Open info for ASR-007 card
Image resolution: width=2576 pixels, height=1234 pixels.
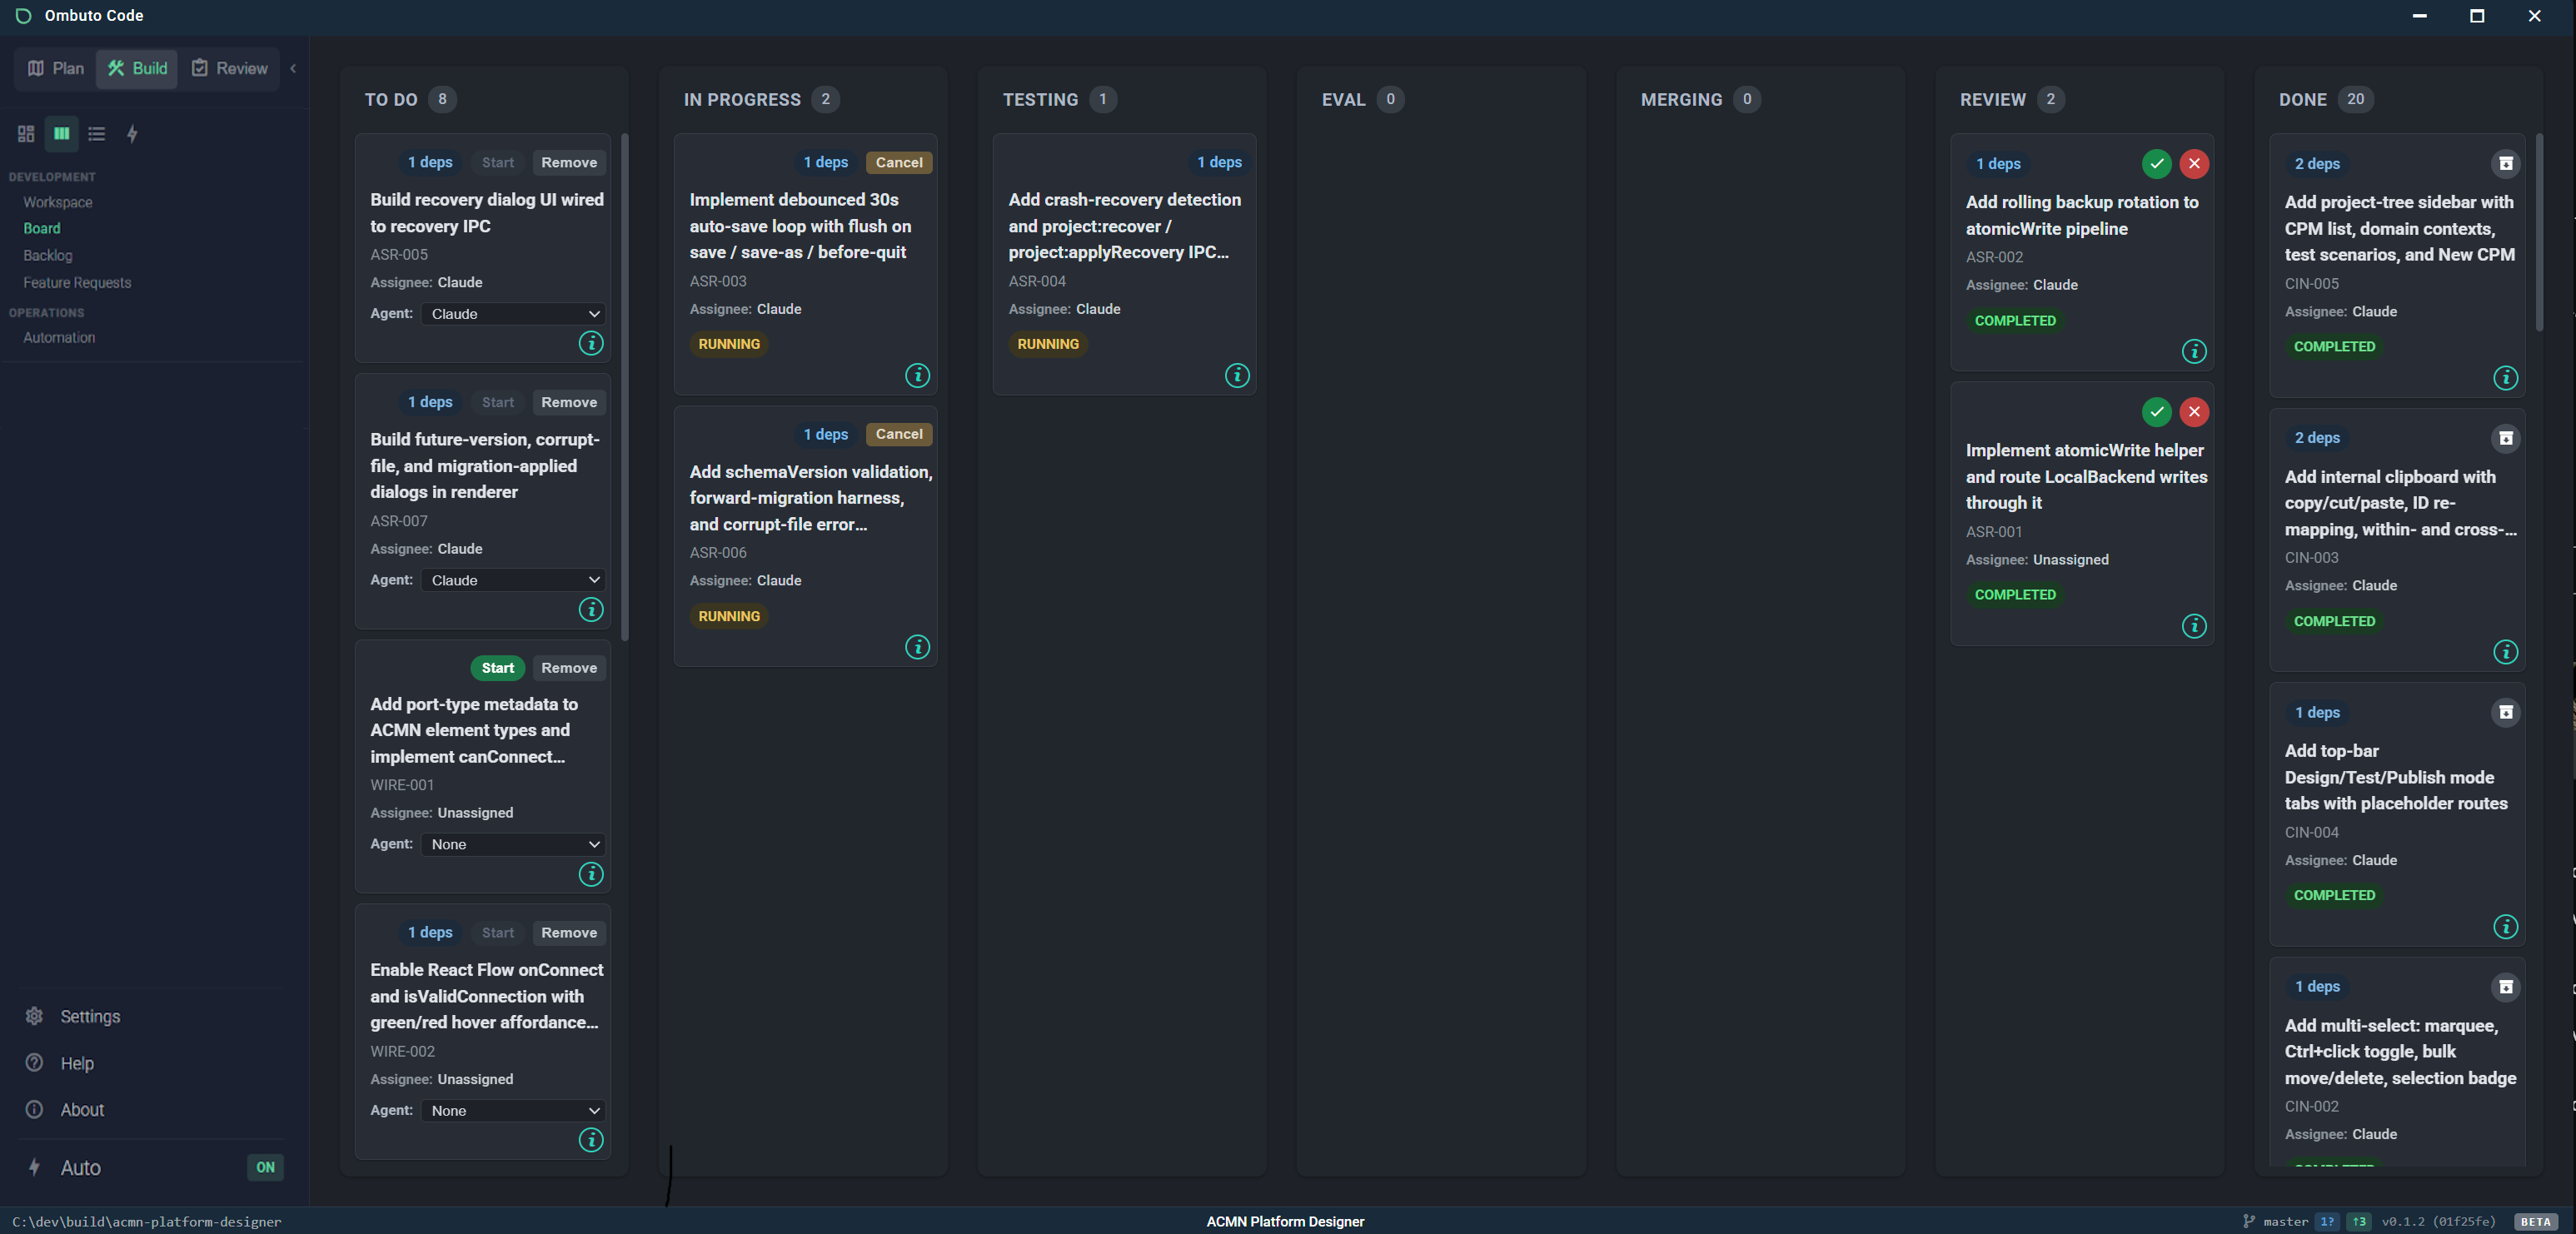[x=591, y=610]
